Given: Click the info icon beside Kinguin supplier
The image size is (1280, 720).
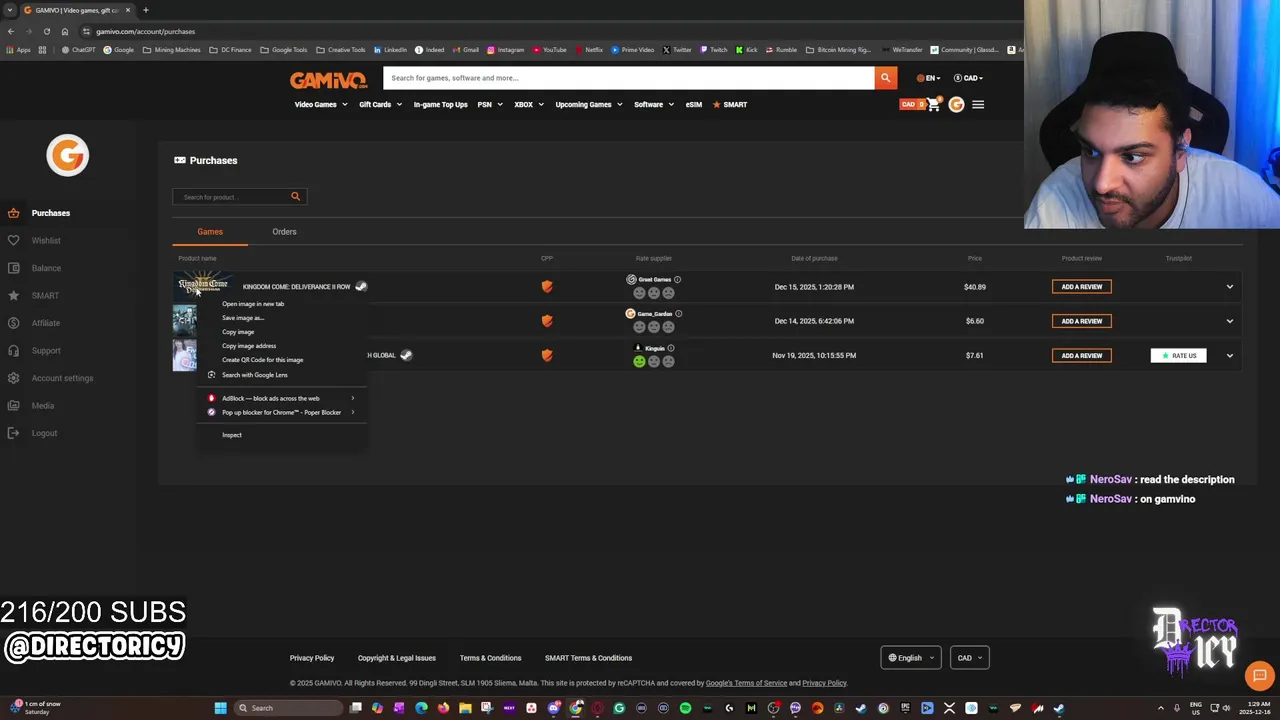Looking at the screenshot, I should click(x=670, y=348).
